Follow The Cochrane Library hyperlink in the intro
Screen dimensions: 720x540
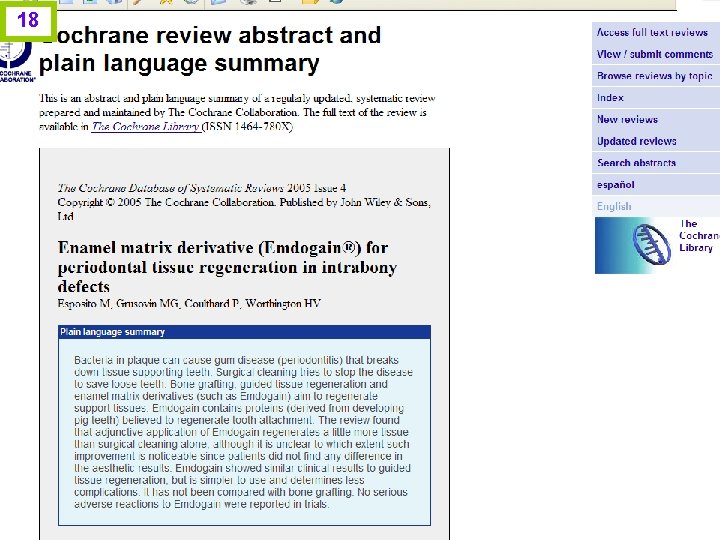pyautogui.click(x=146, y=127)
